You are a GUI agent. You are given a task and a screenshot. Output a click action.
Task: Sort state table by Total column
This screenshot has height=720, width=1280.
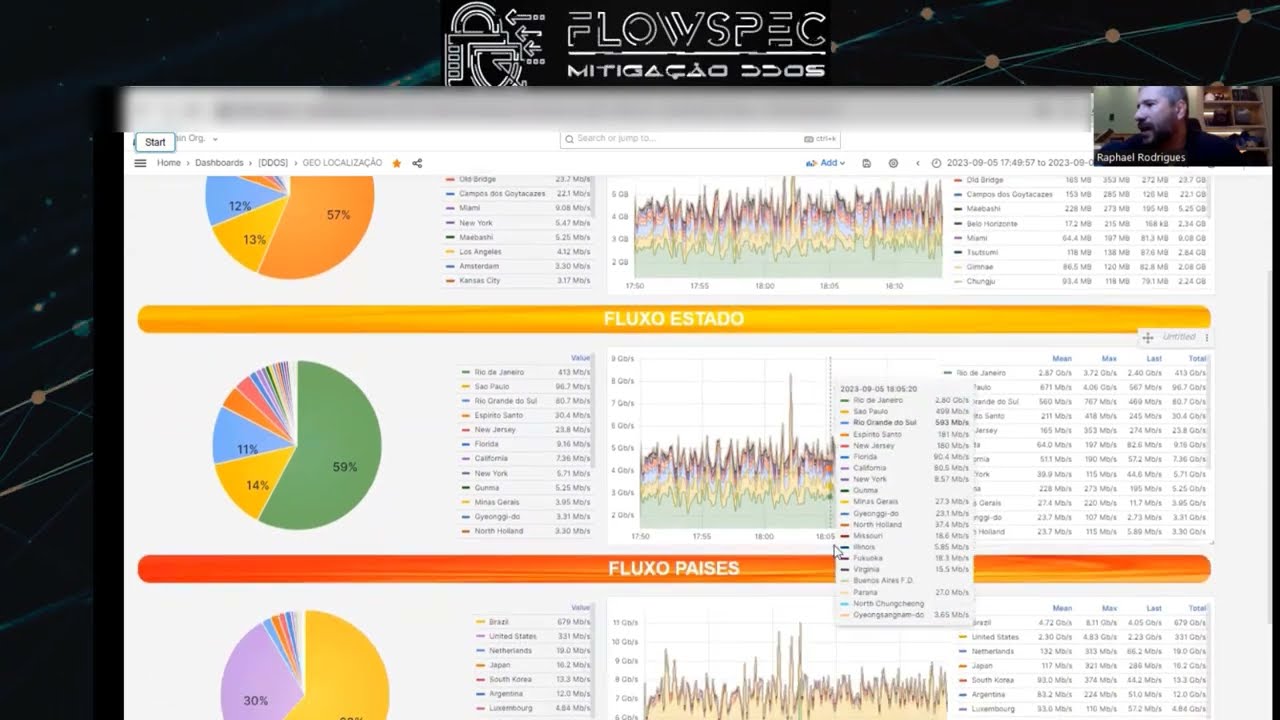(x=1197, y=358)
